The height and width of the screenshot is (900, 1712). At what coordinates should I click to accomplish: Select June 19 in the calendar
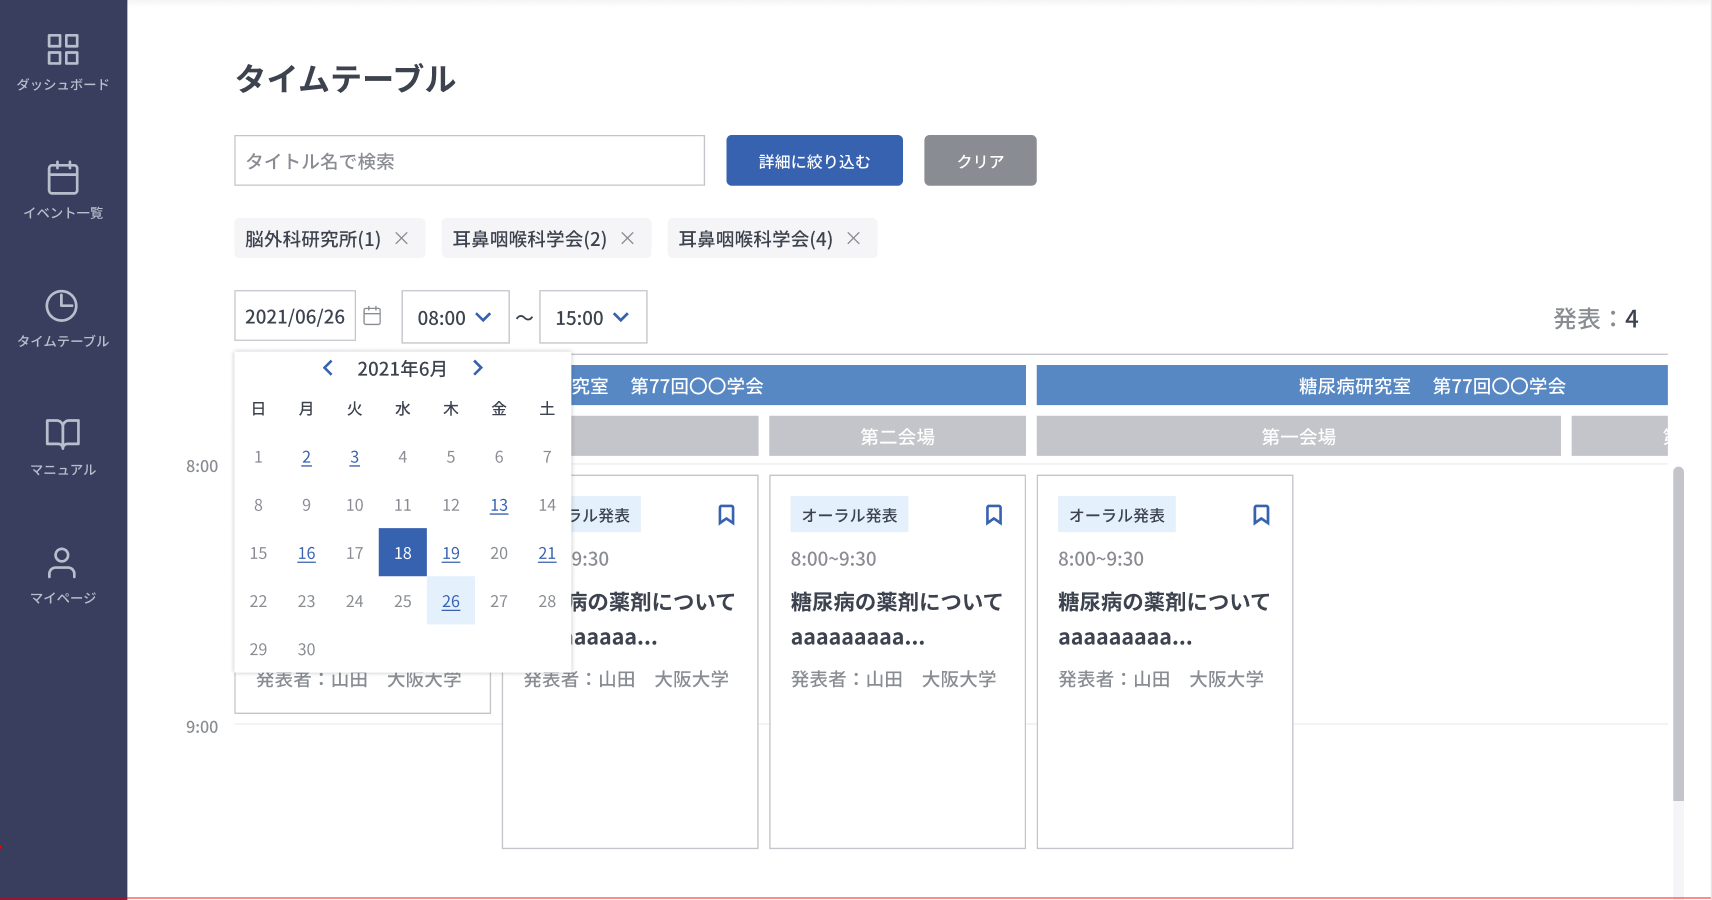click(x=451, y=553)
